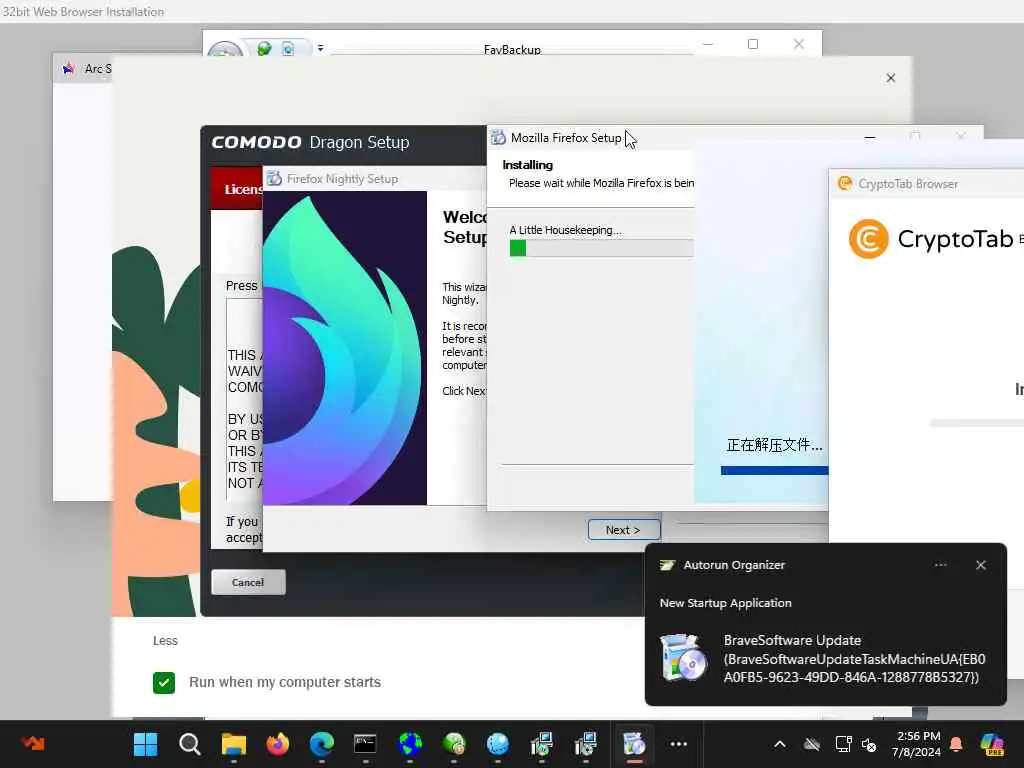Toggle Run when my computer starts checkbox
1024x768 pixels.
tap(164, 682)
